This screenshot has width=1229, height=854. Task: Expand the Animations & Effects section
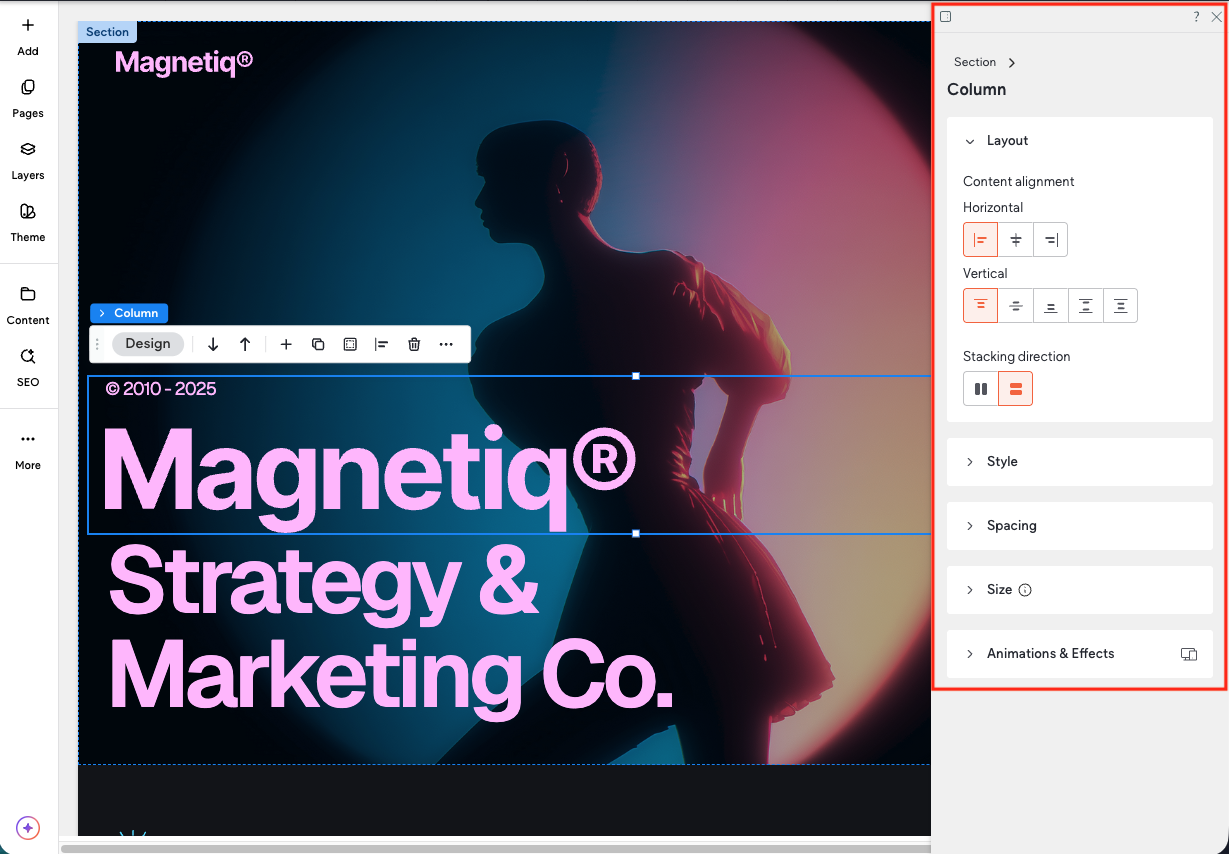pyautogui.click(x=1050, y=654)
